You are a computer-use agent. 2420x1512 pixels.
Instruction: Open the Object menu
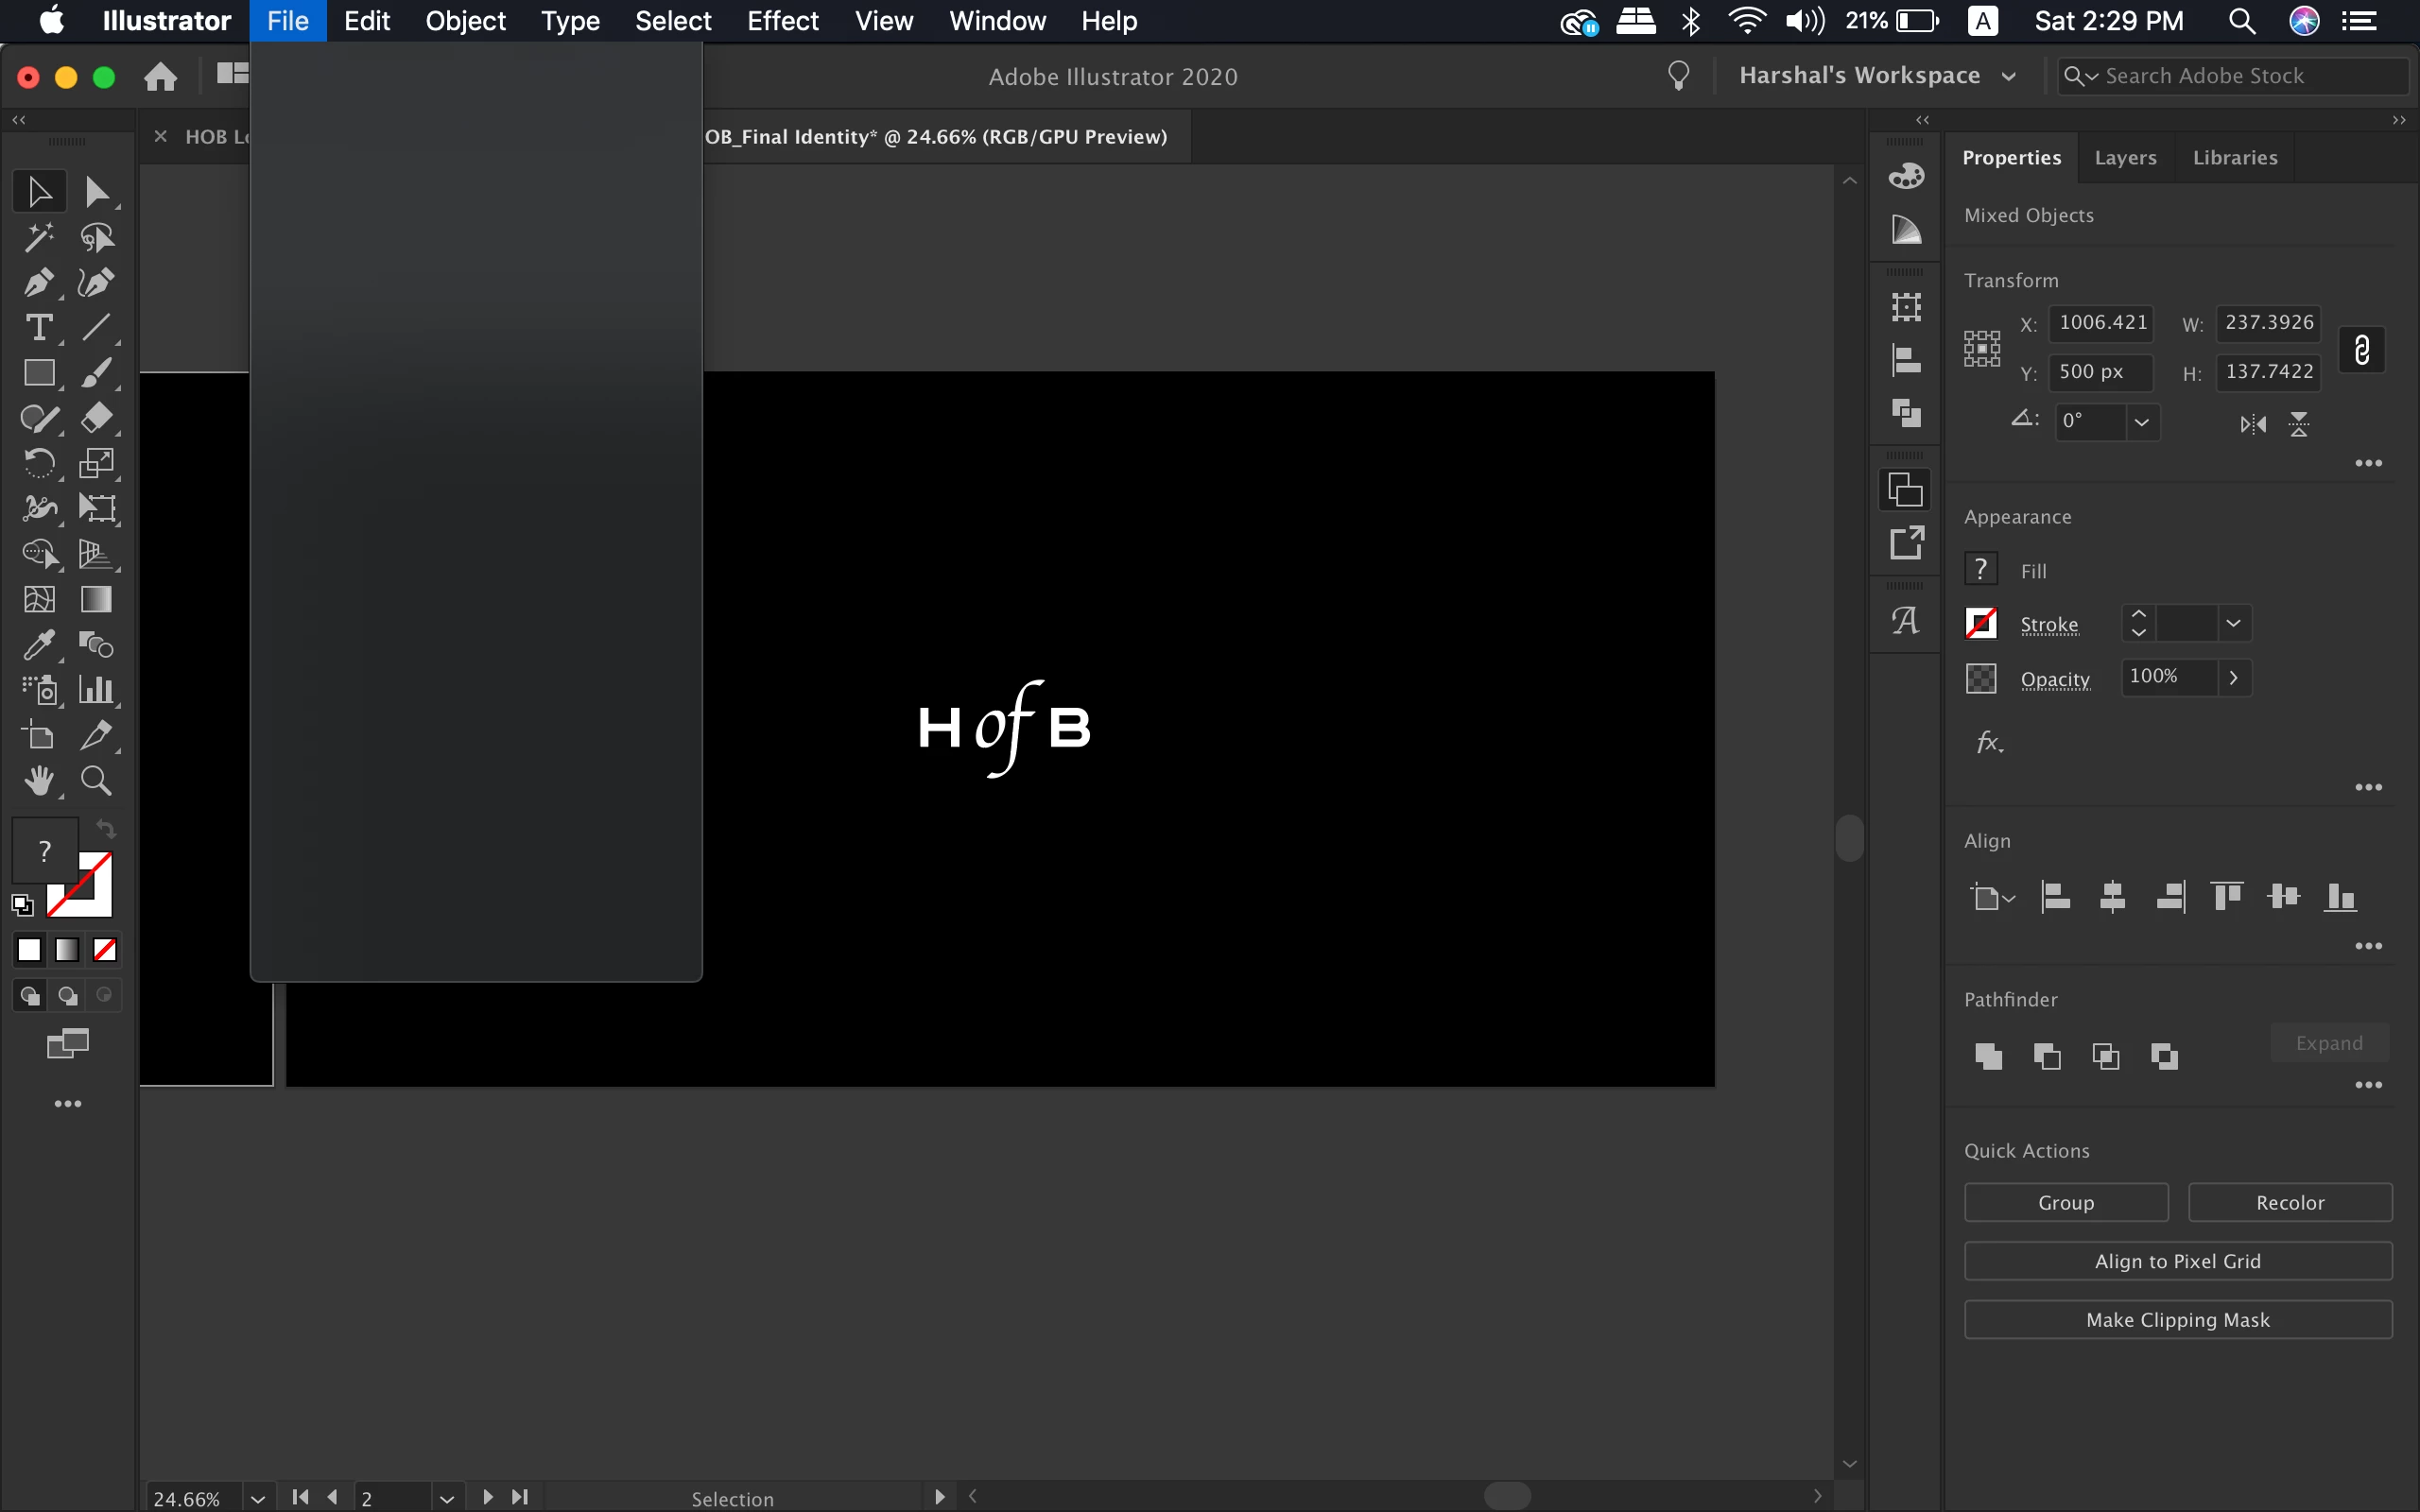pos(465,21)
